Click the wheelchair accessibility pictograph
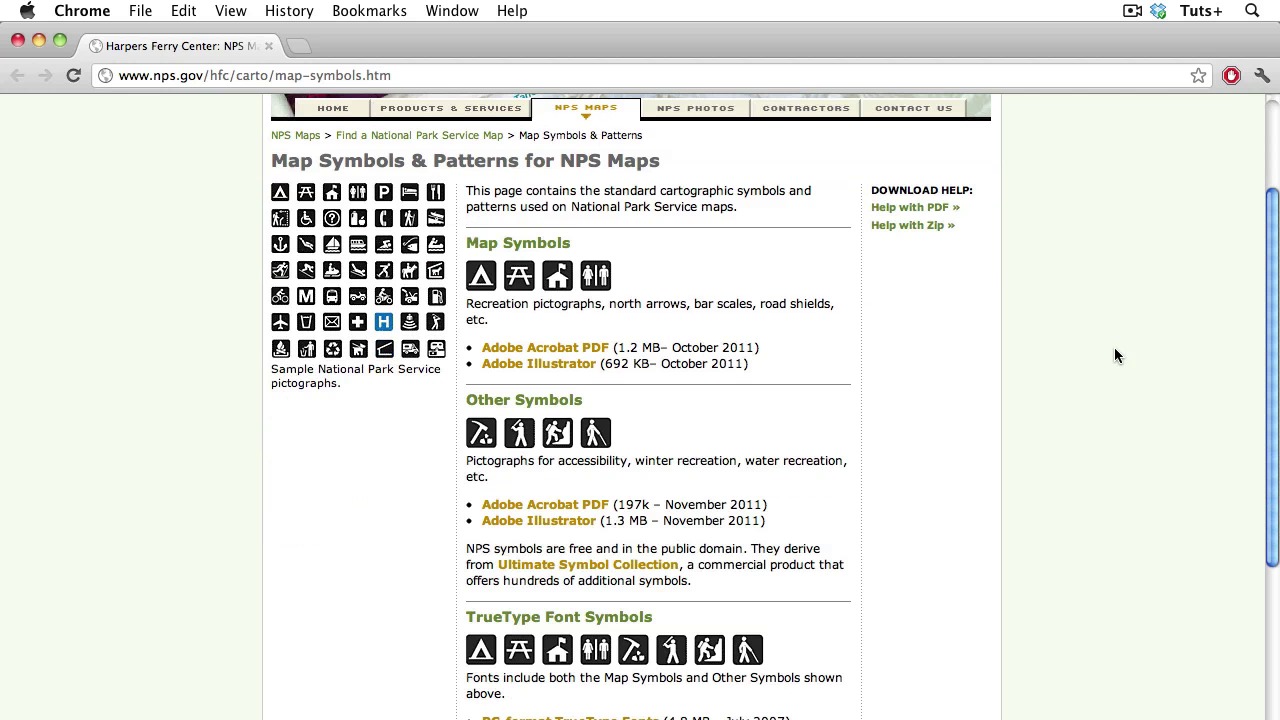The image size is (1280, 720). click(306, 218)
